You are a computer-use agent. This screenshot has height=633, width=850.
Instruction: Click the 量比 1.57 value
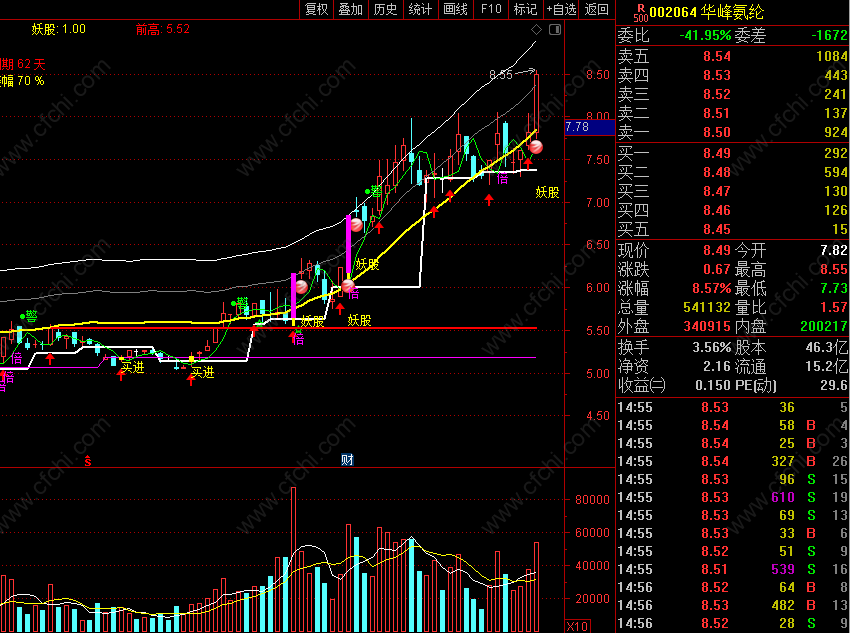point(834,307)
